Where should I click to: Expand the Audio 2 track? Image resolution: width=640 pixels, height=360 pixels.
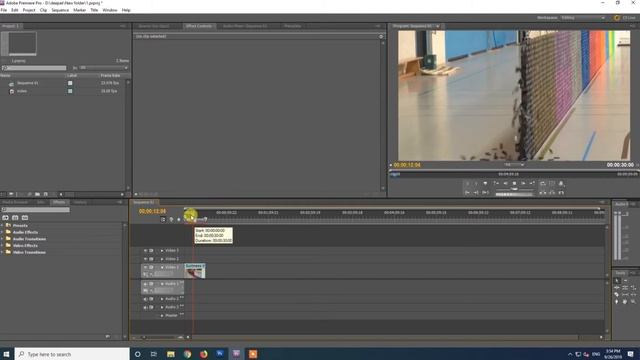click(x=162, y=299)
